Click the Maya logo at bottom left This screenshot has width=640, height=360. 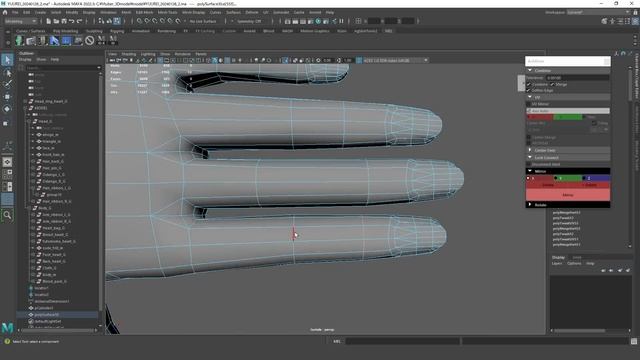tap(7, 327)
